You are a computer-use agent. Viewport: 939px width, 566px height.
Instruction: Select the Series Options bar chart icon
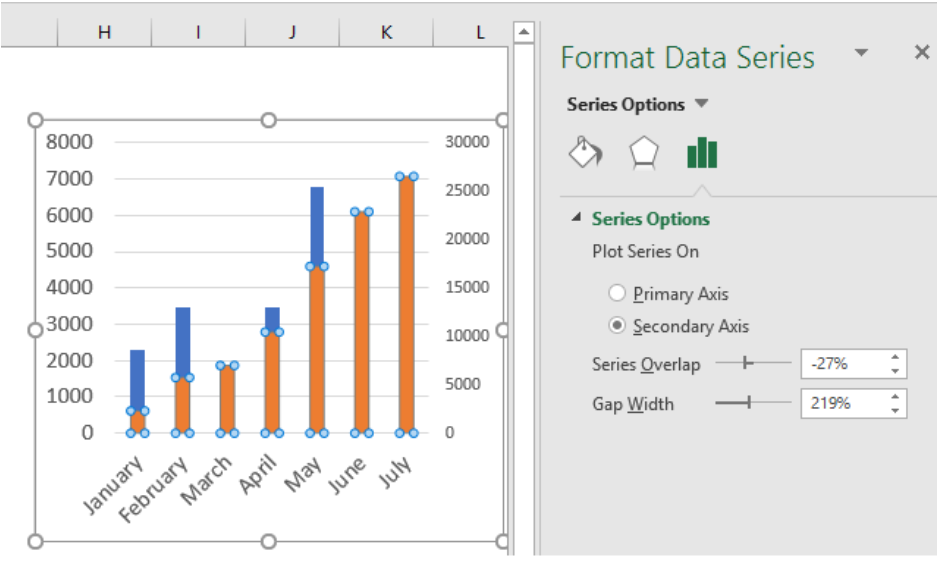[702, 153]
